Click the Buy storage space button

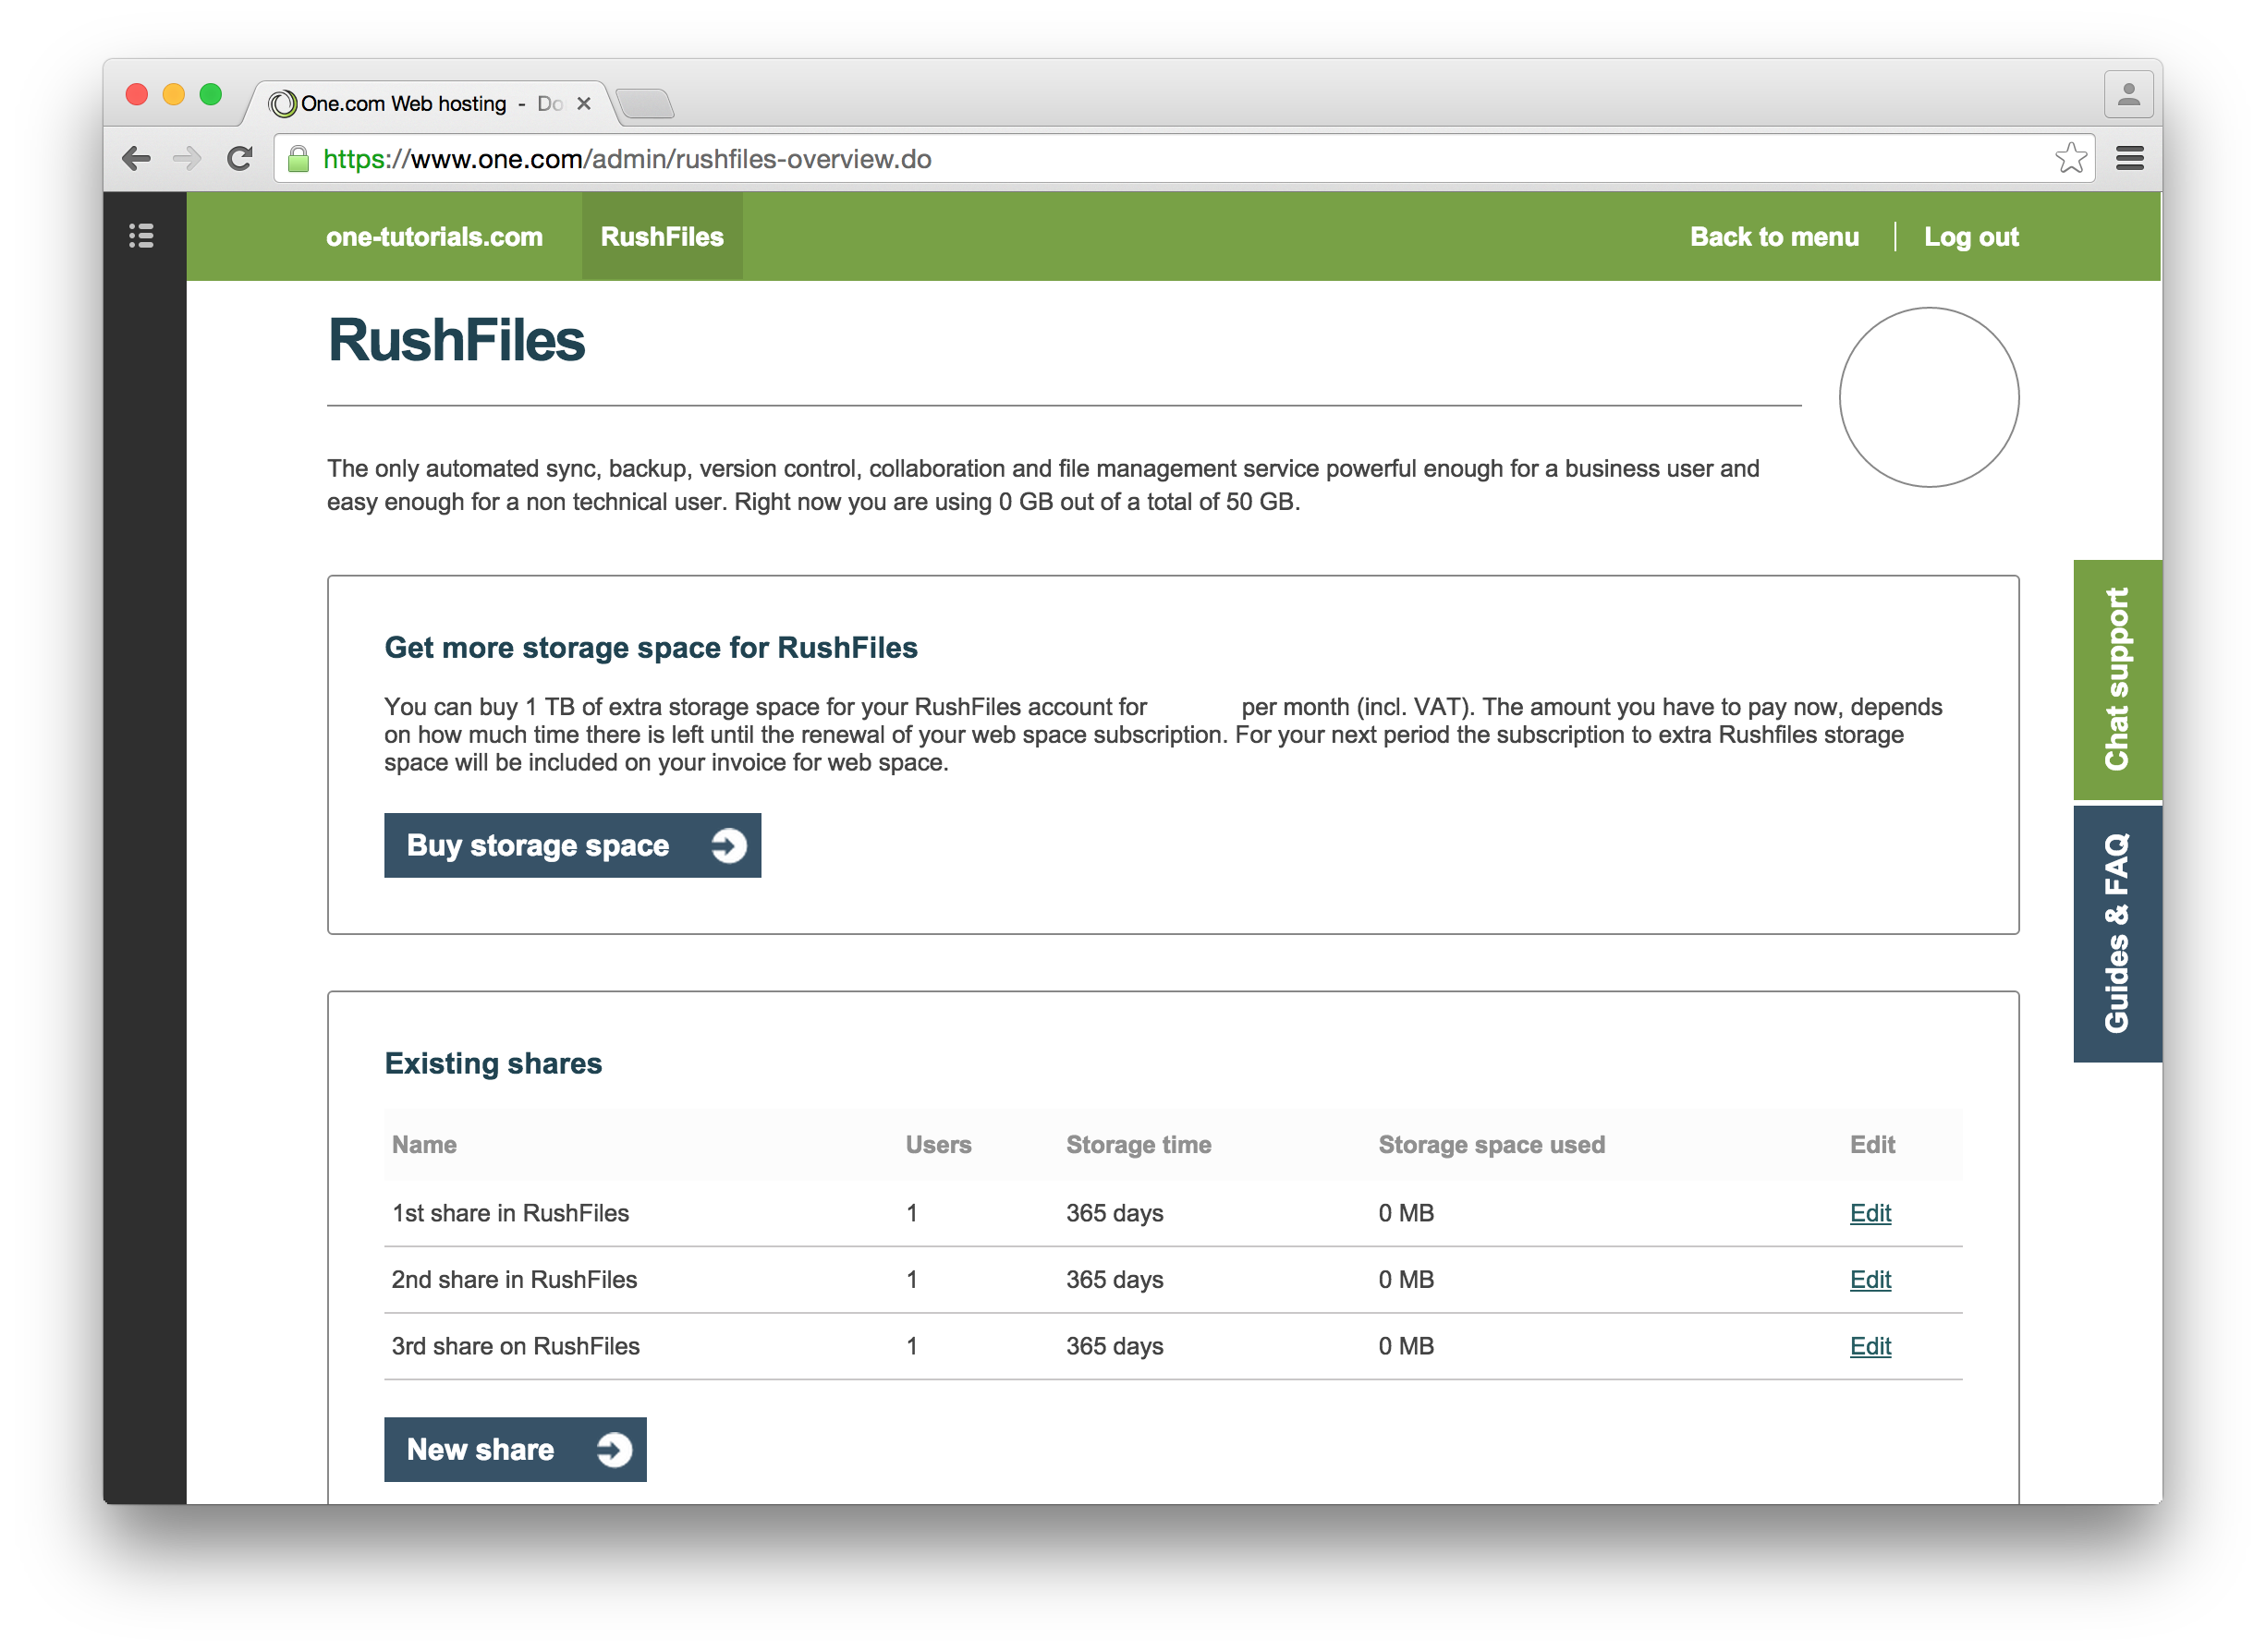pos(572,846)
